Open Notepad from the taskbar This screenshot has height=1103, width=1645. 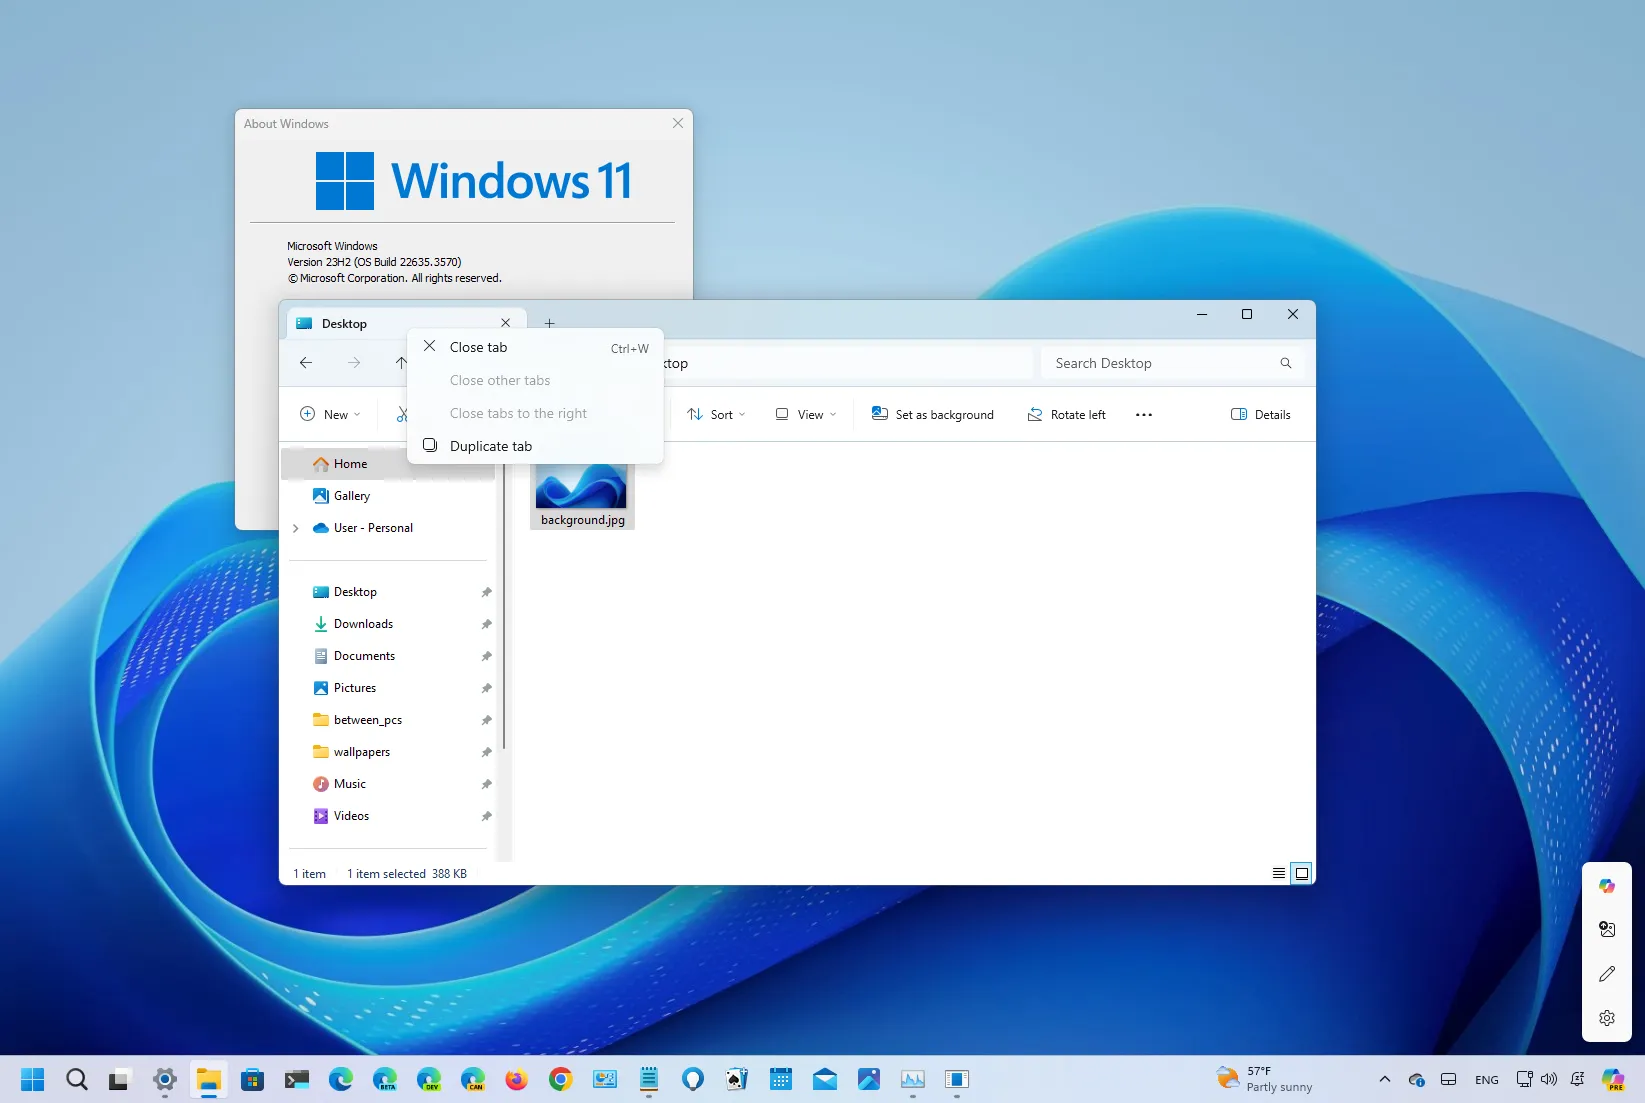click(x=649, y=1079)
